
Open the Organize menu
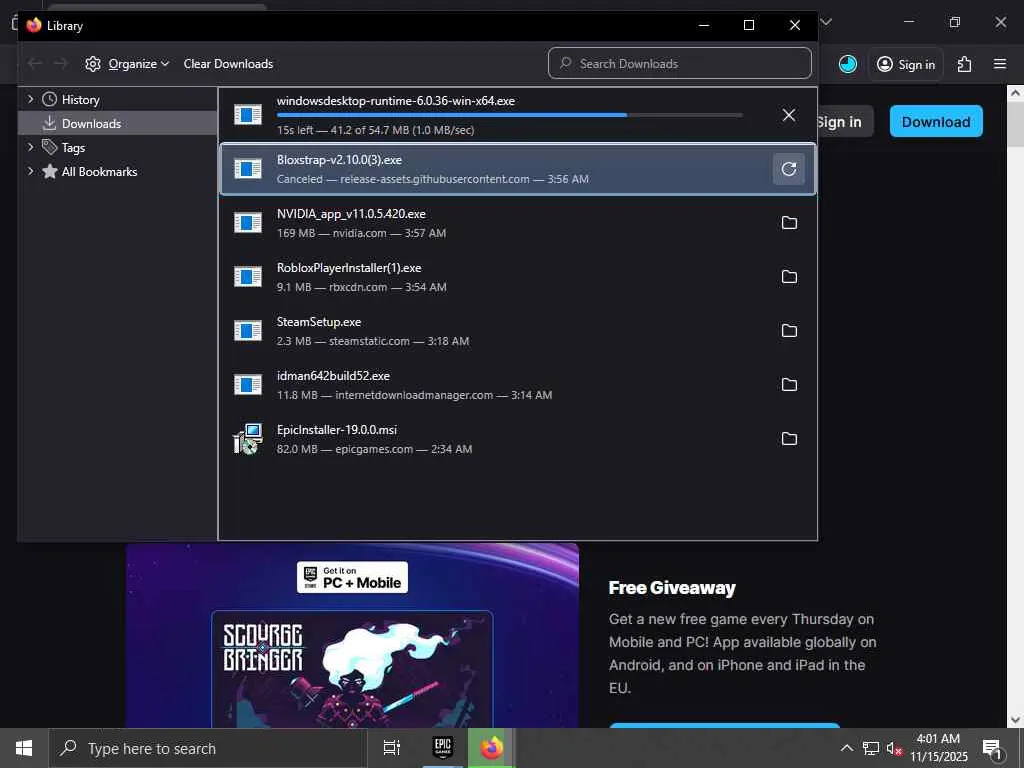click(127, 63)
